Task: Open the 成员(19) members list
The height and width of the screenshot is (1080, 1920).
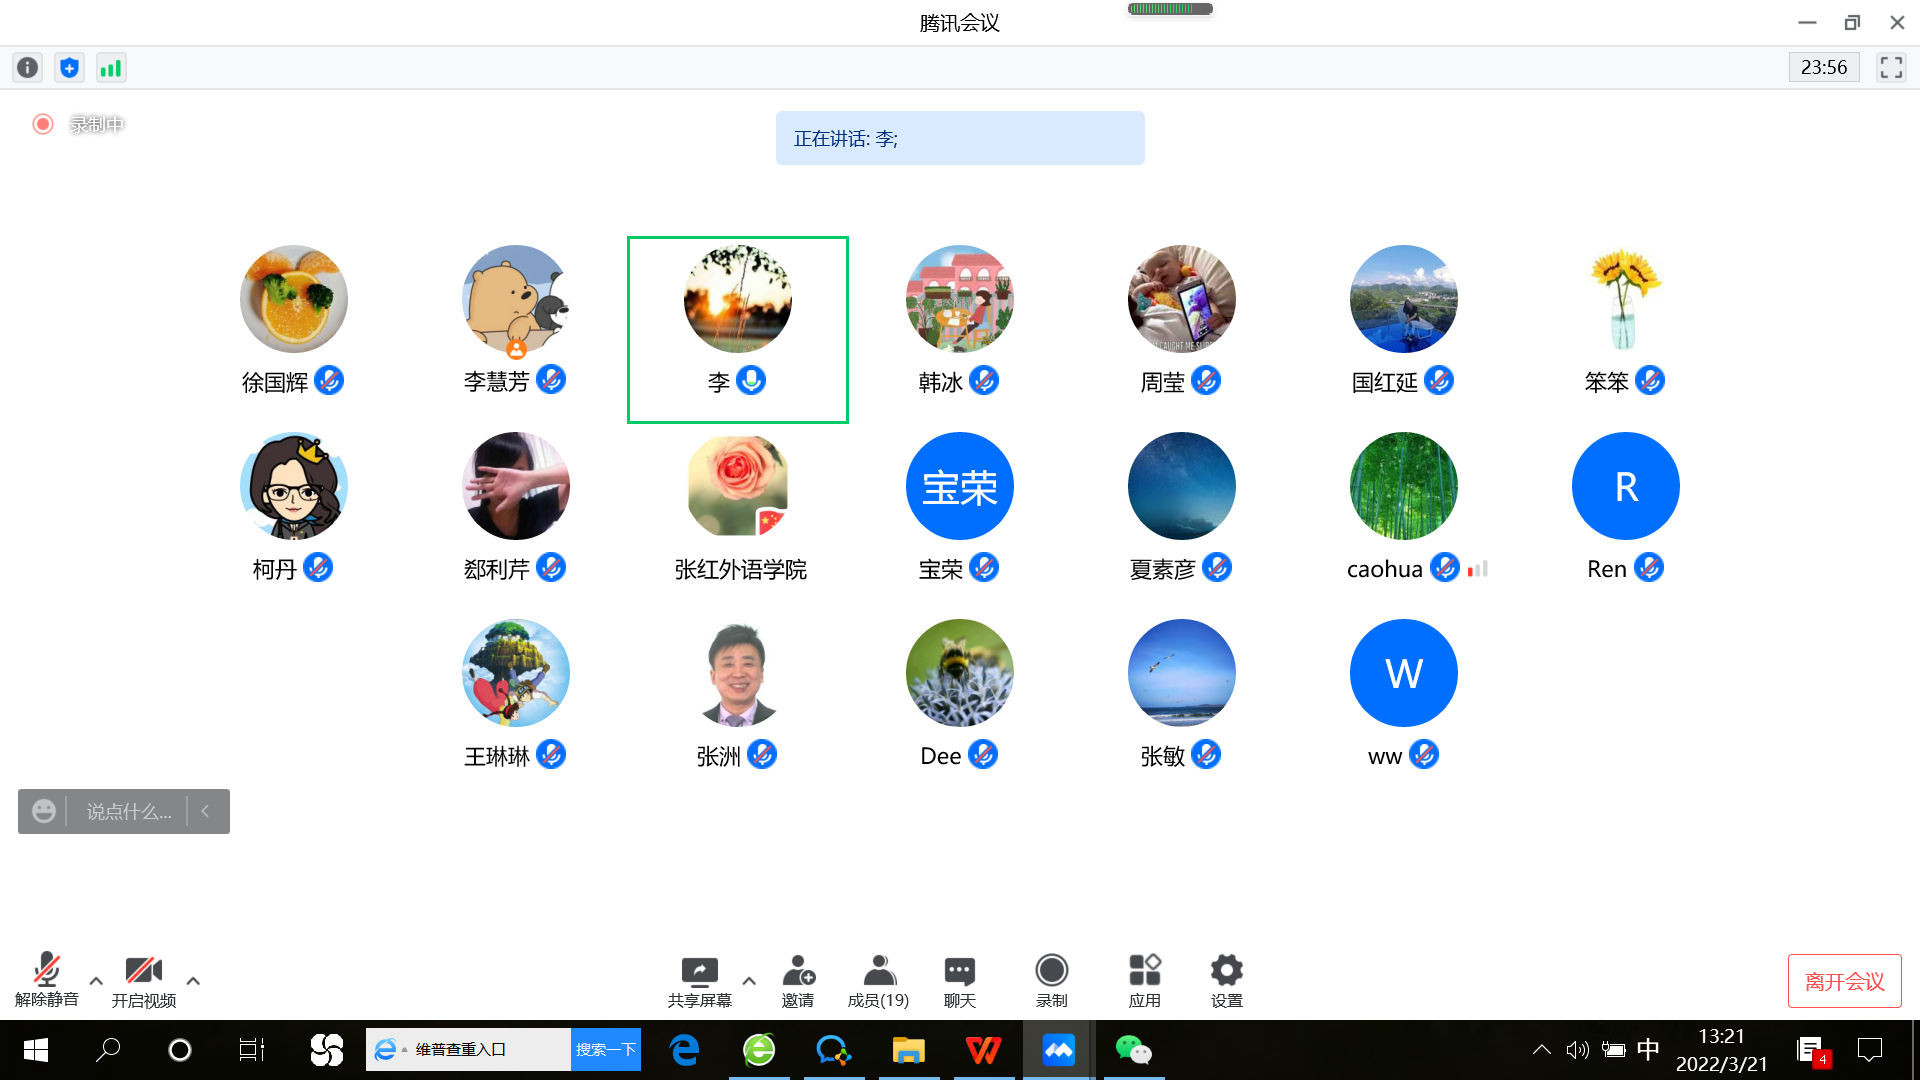Action: tap(878, 981)
